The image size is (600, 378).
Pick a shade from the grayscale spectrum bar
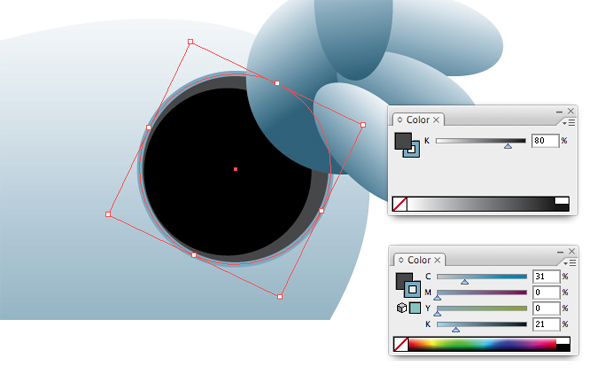point(481,204)
